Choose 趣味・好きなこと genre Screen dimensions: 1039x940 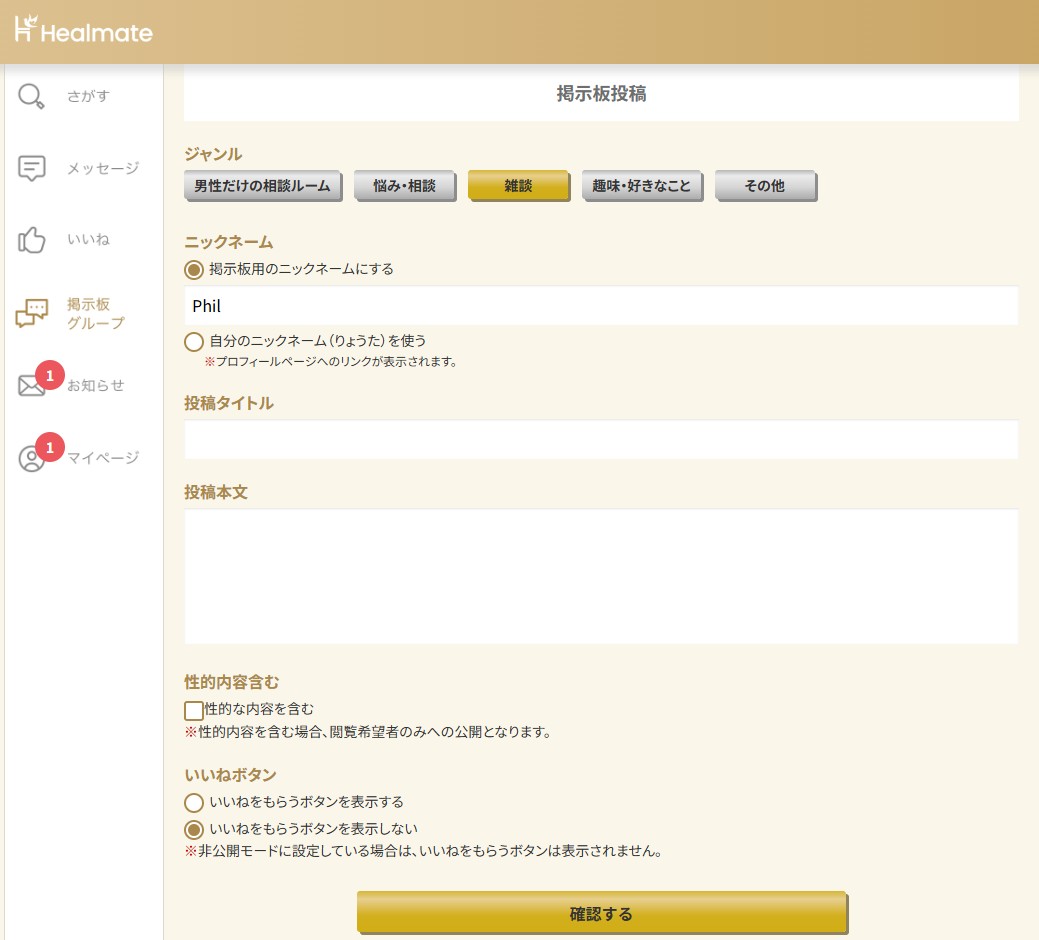(641, 186)
